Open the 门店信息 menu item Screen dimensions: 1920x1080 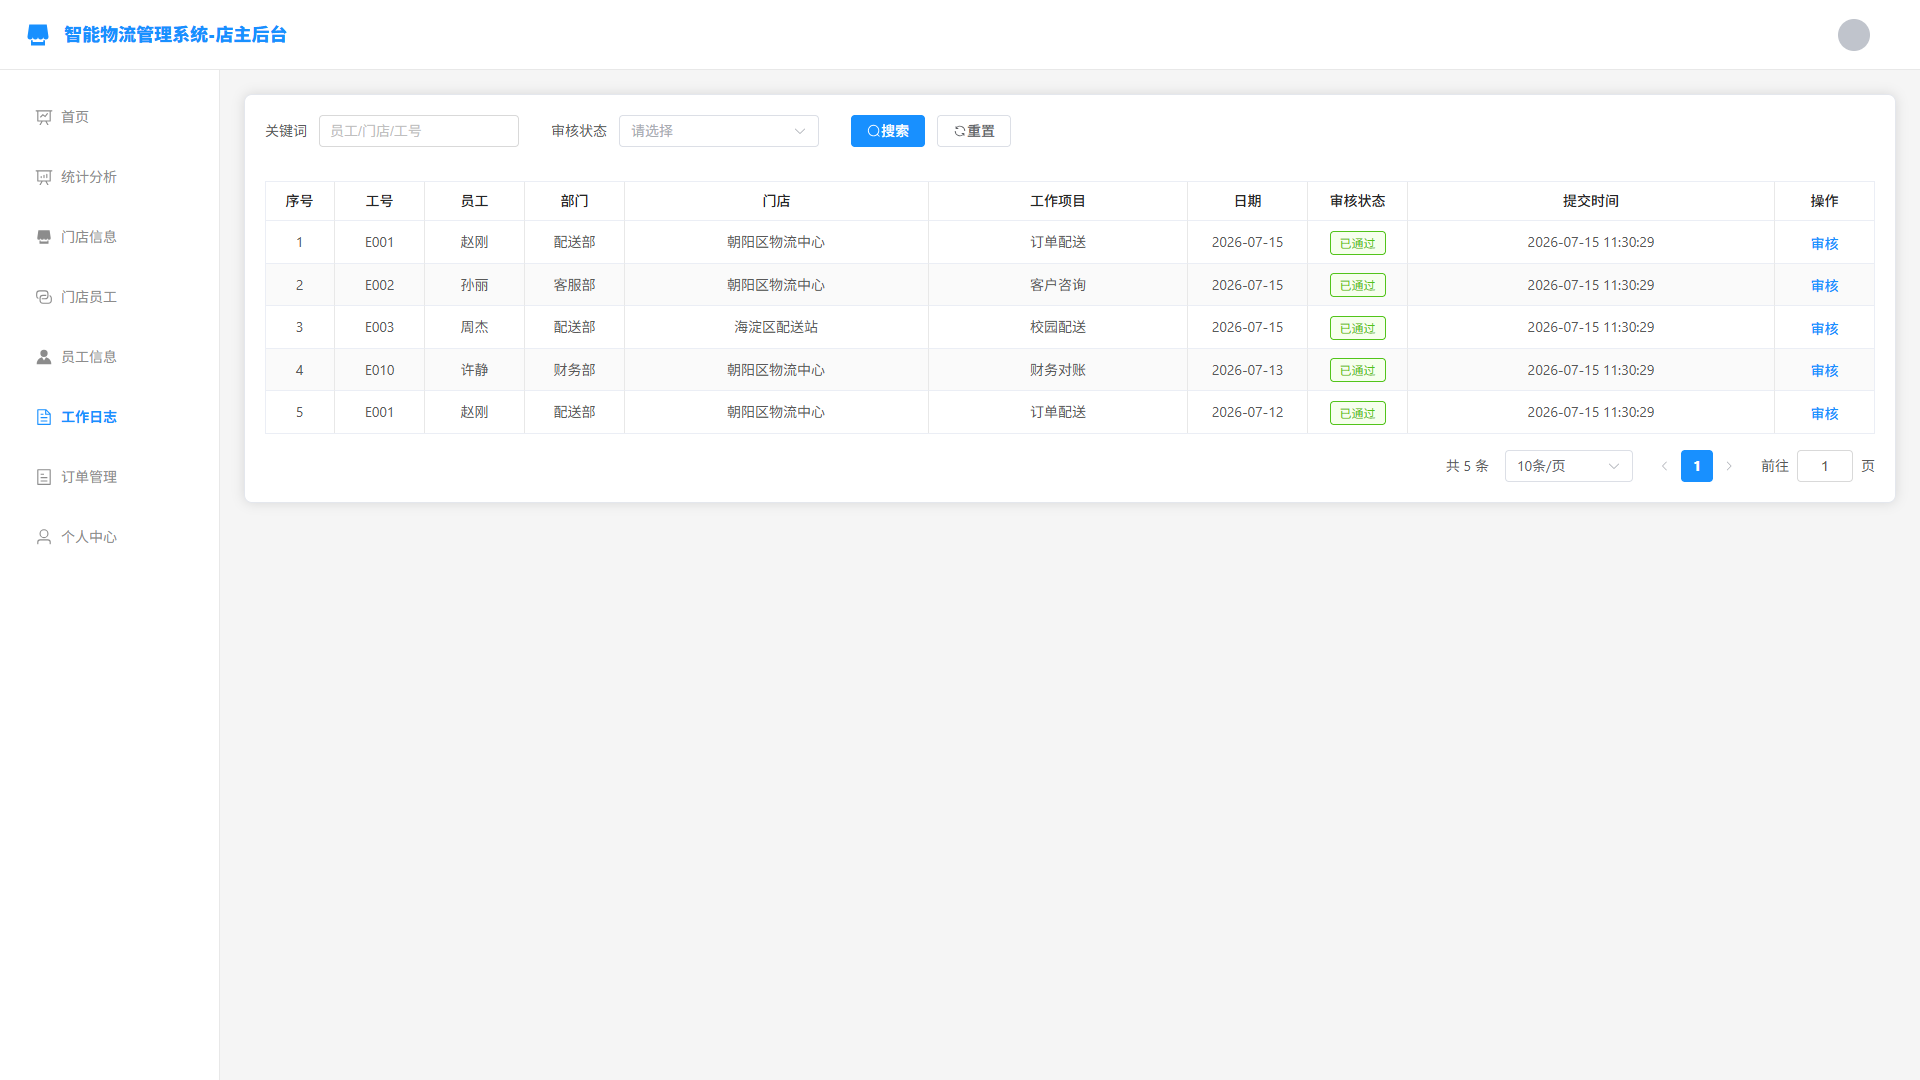tap(109, 237)
